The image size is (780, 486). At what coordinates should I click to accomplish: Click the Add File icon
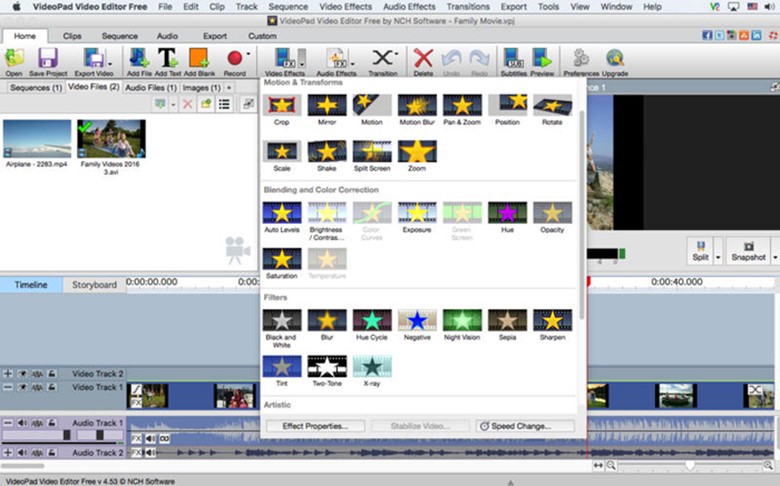(x=139, y=59)
